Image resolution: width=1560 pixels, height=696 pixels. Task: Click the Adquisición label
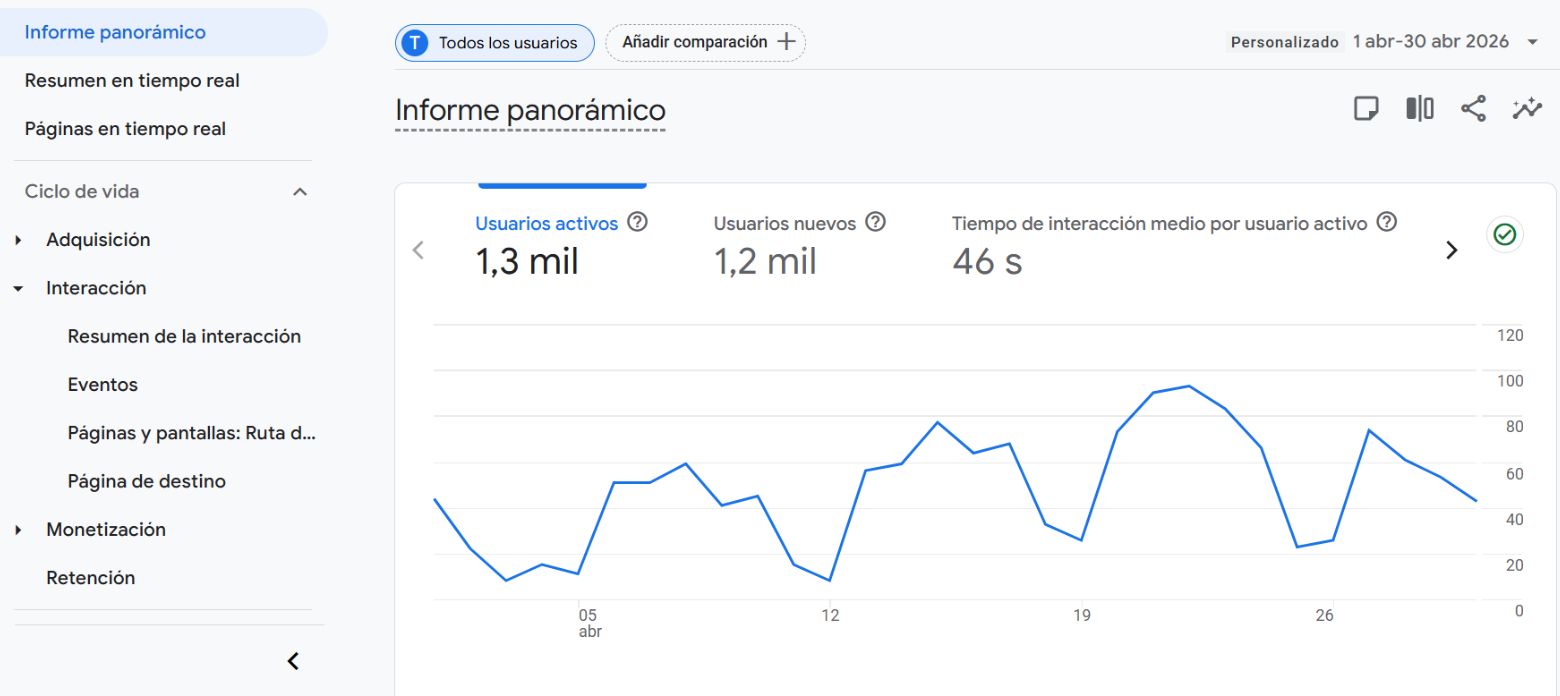pyautogui.click(x=98, y=240)
